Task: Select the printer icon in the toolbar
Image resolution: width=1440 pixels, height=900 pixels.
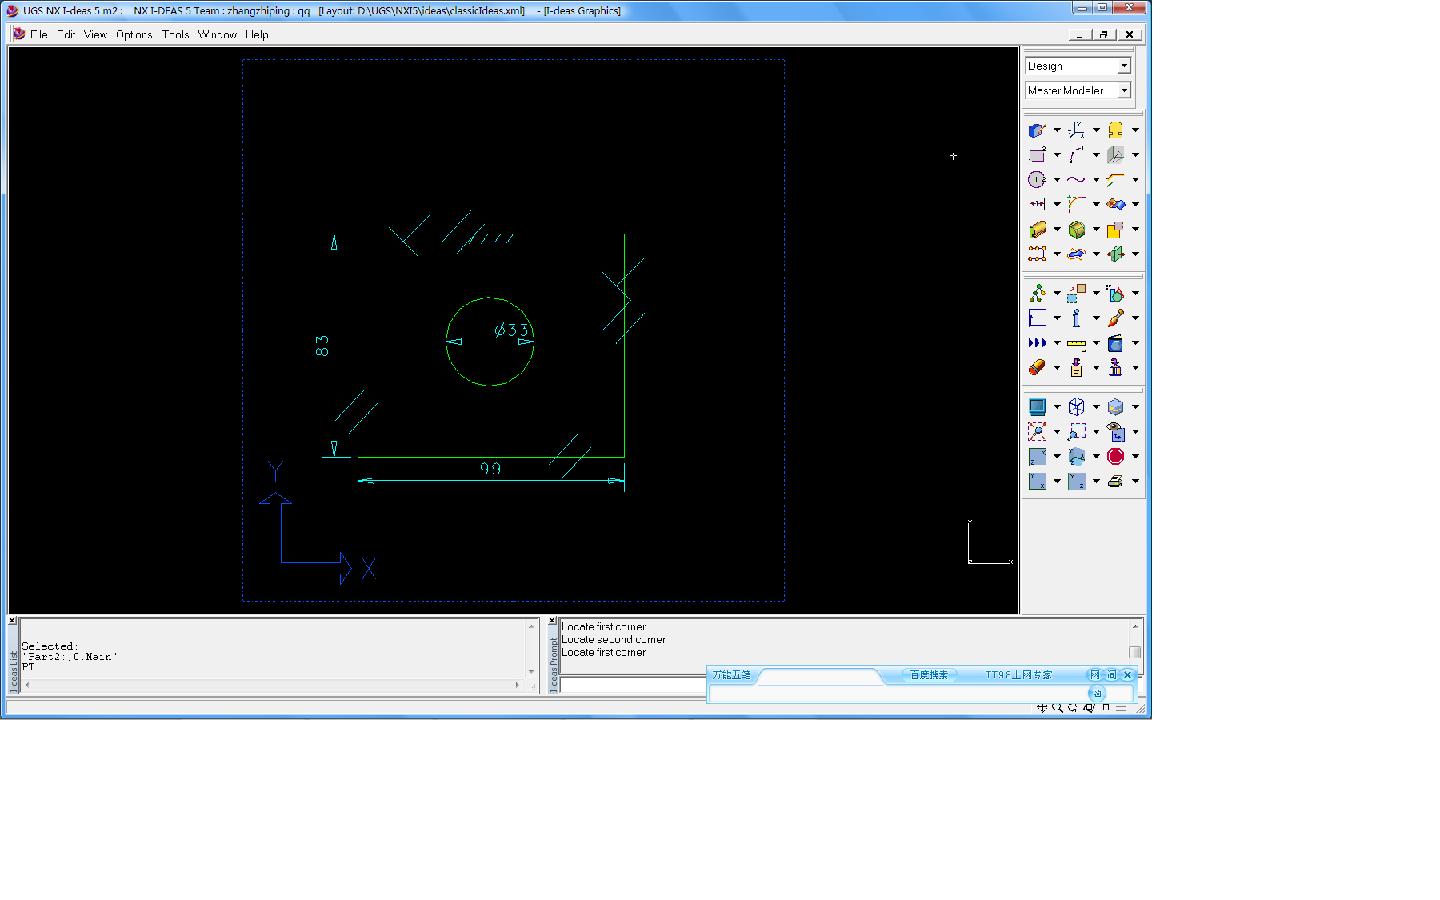Action: pyautogui.click(x=1115, y=481)
